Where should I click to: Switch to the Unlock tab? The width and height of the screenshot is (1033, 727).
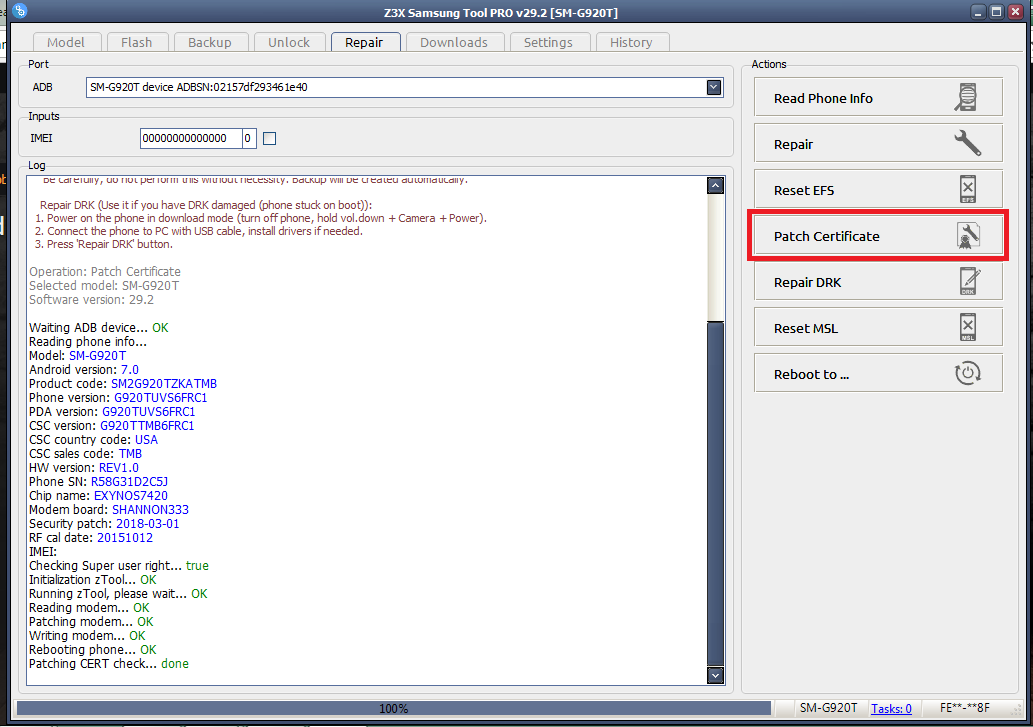pyautogui.click(x=289, y=42)
